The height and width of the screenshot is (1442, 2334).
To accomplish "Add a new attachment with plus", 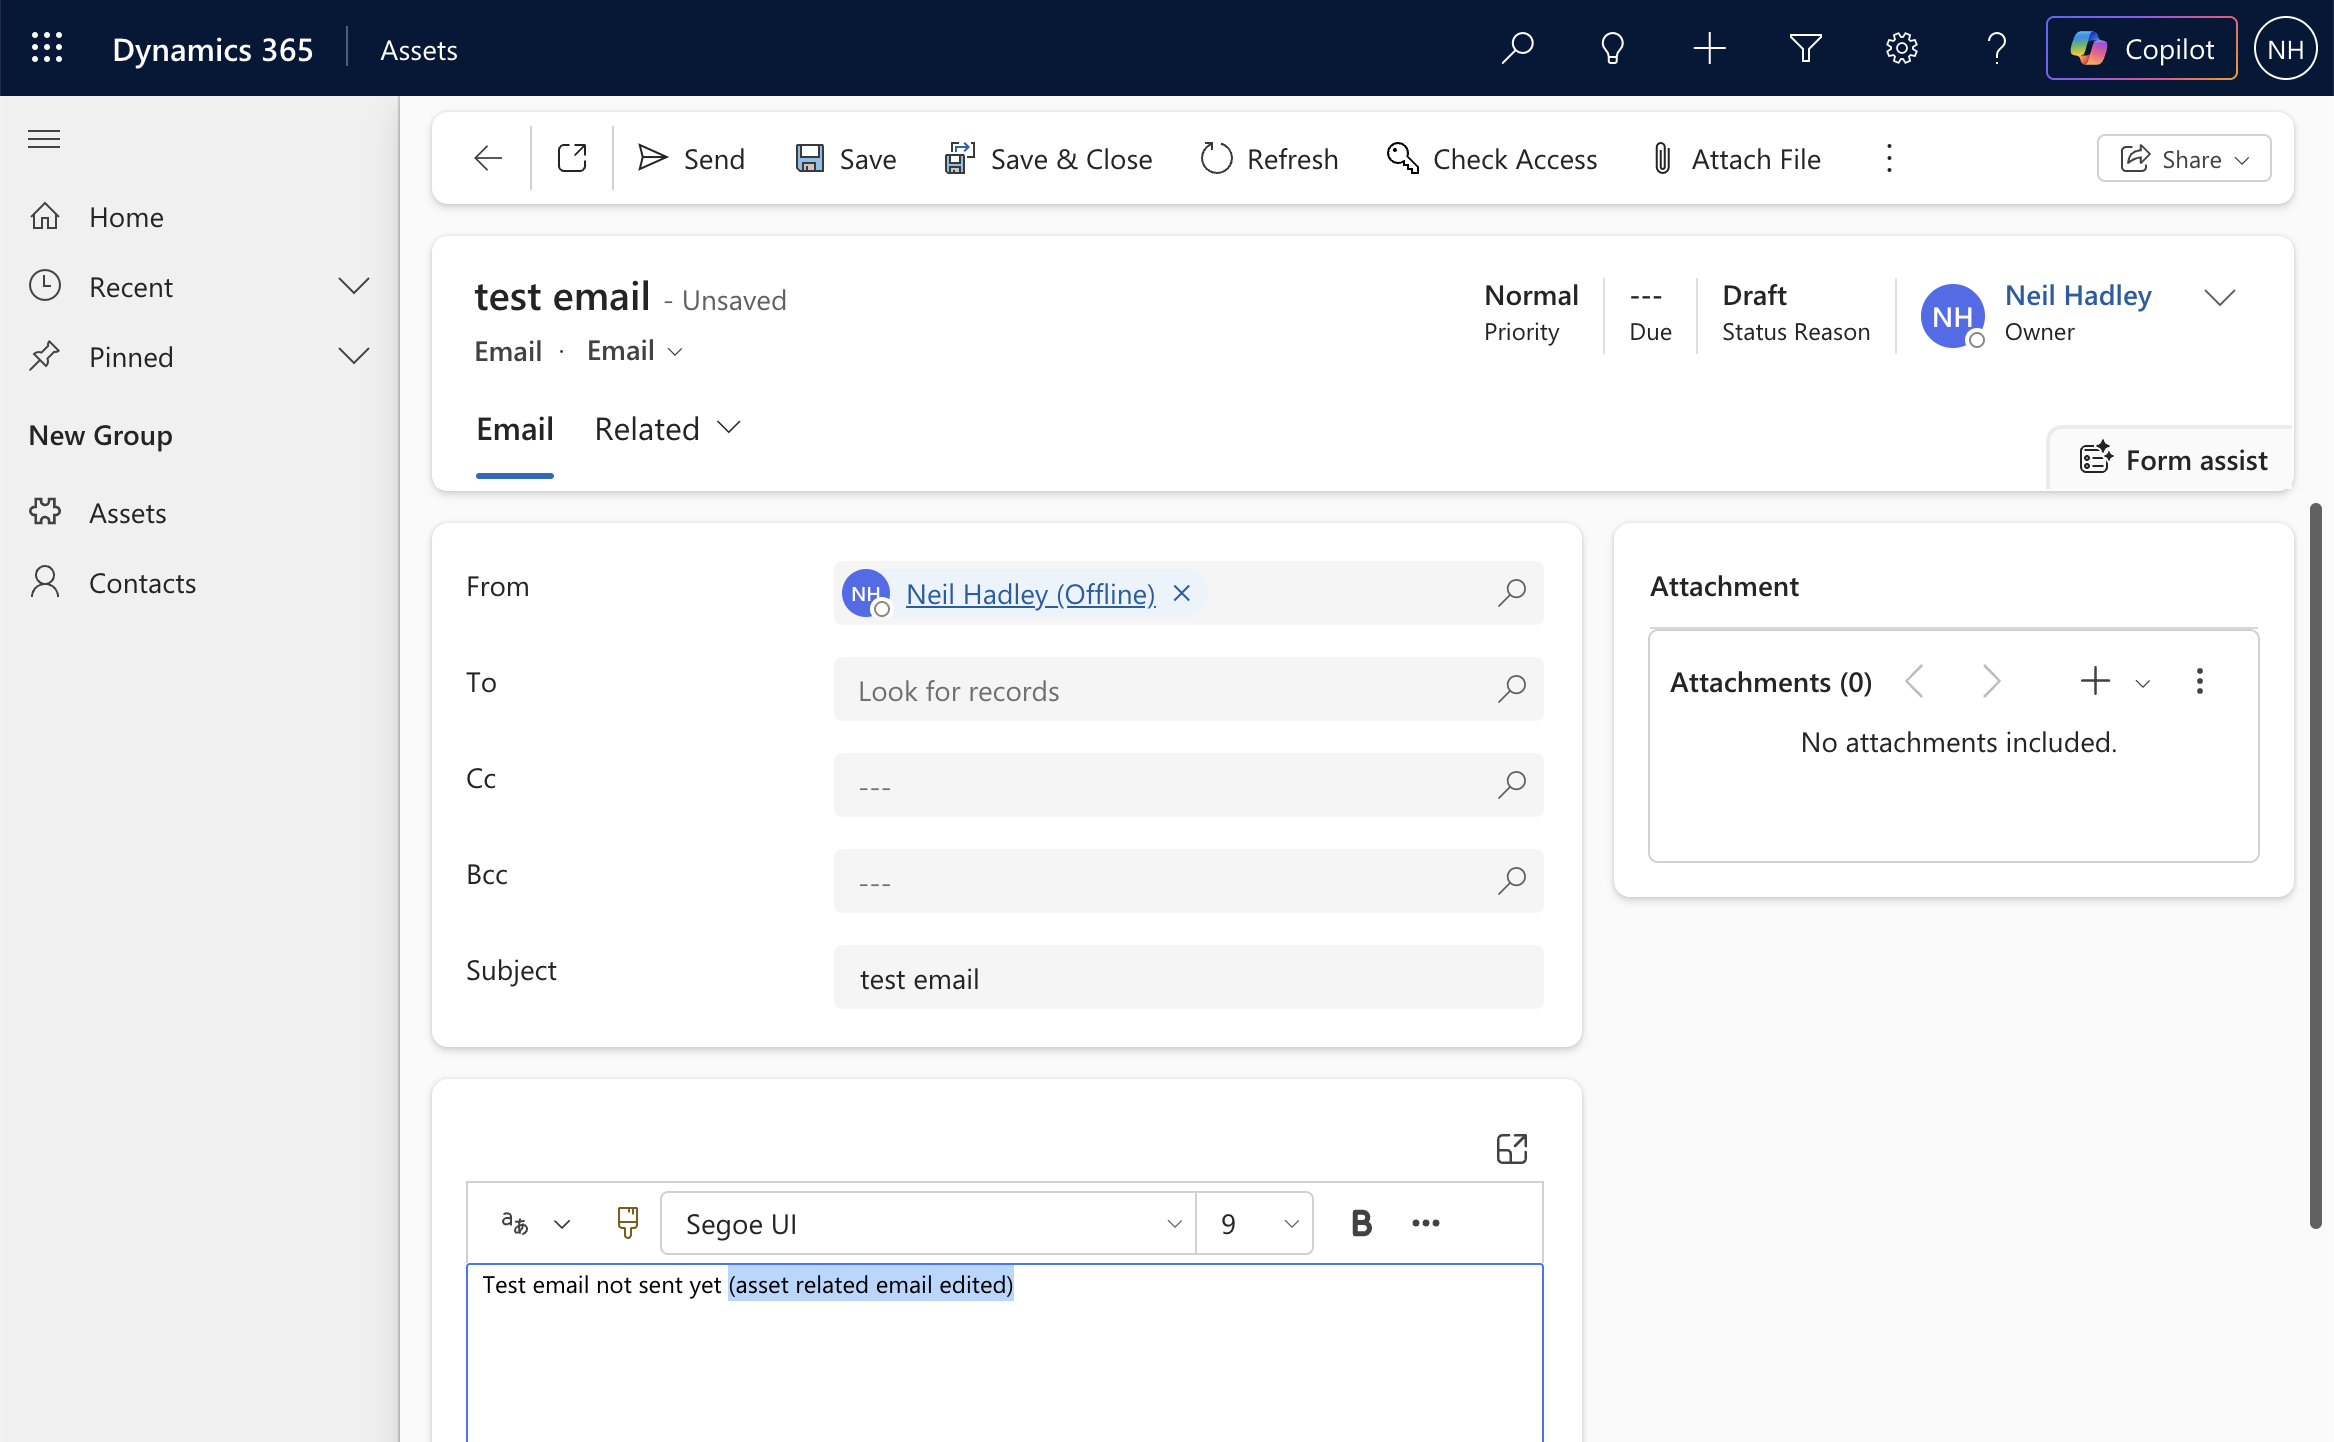I will pos(2095,682).
